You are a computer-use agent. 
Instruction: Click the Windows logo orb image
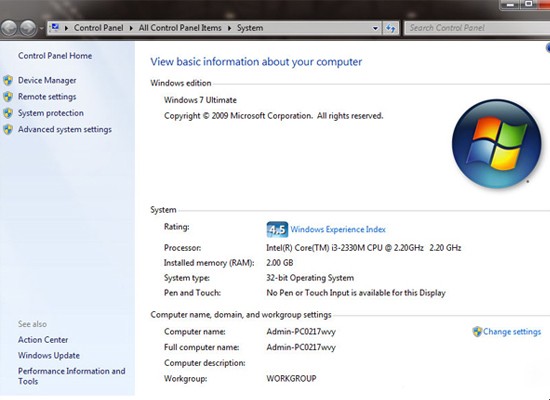coord(496,144)
